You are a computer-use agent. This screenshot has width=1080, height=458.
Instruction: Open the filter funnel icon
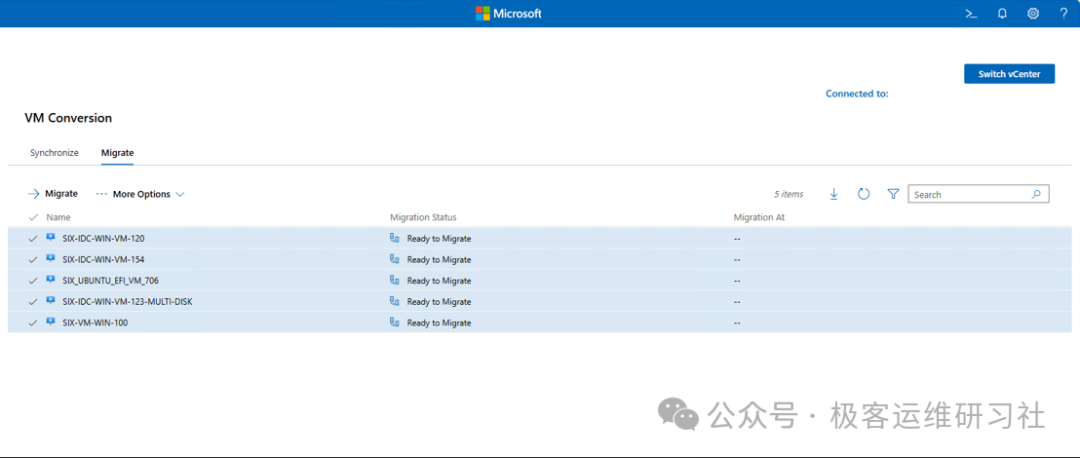(x=893, y=194)
